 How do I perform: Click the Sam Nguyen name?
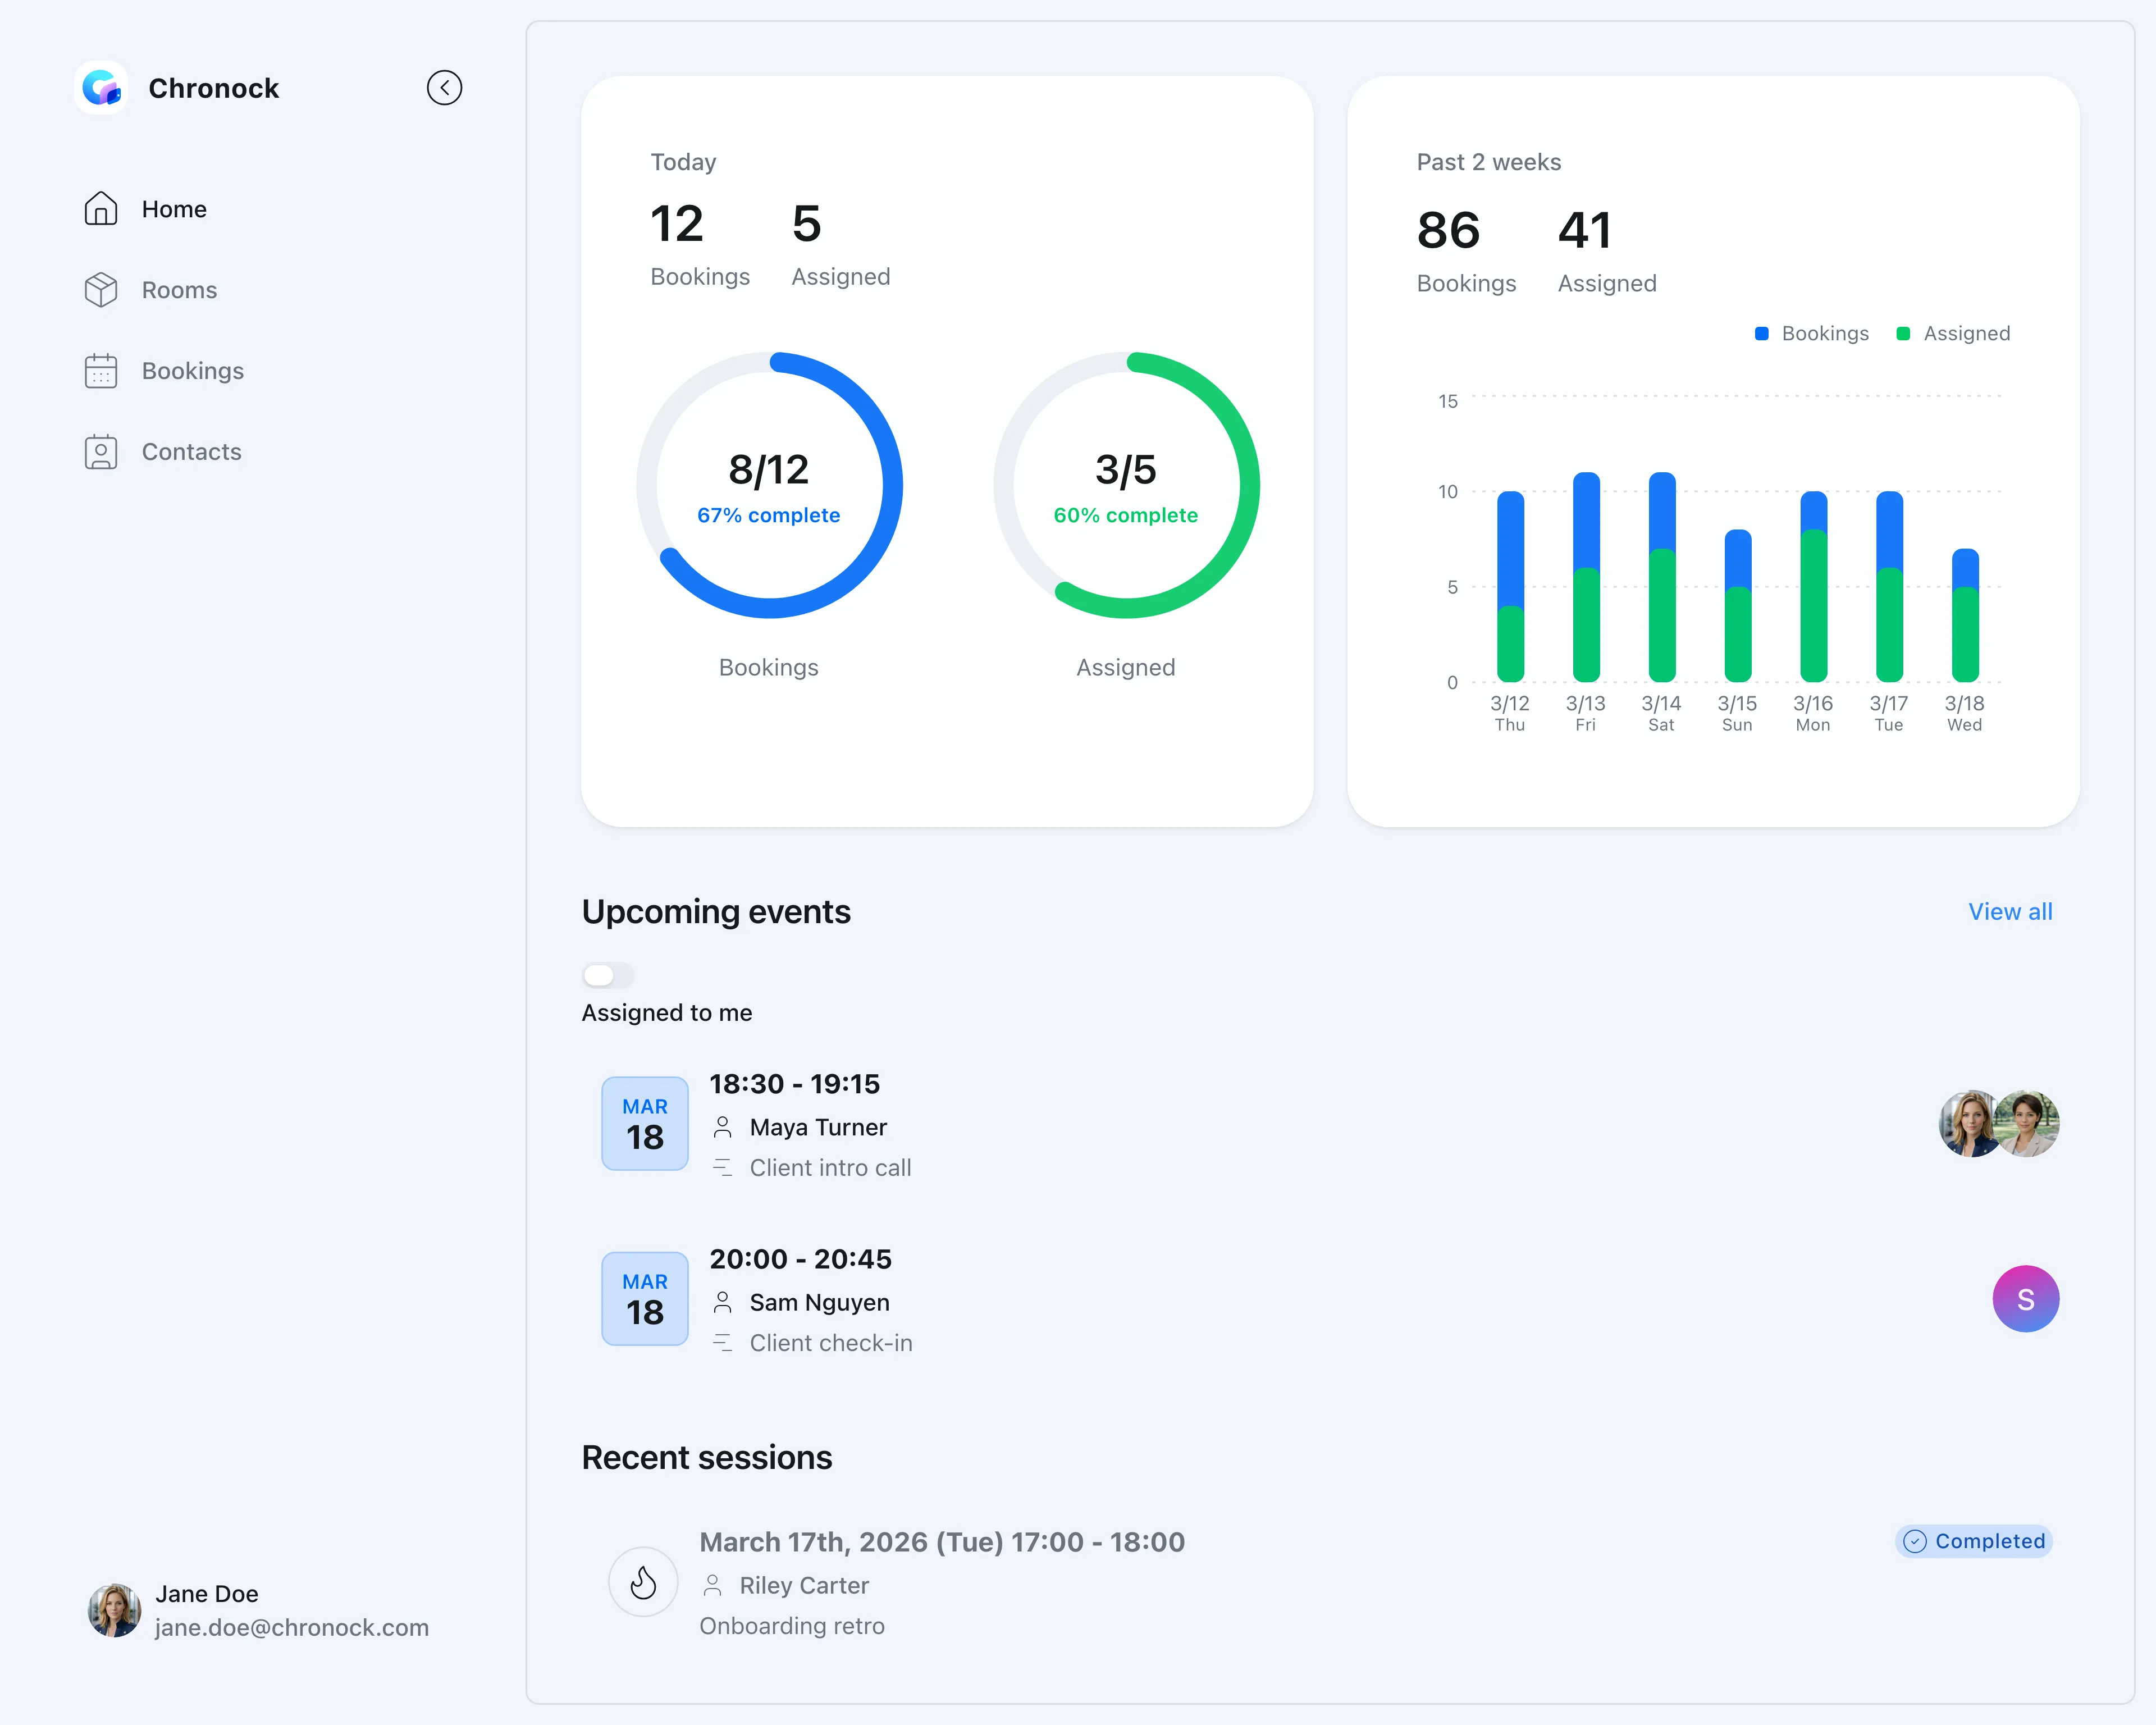click(x=819, y=1302)
